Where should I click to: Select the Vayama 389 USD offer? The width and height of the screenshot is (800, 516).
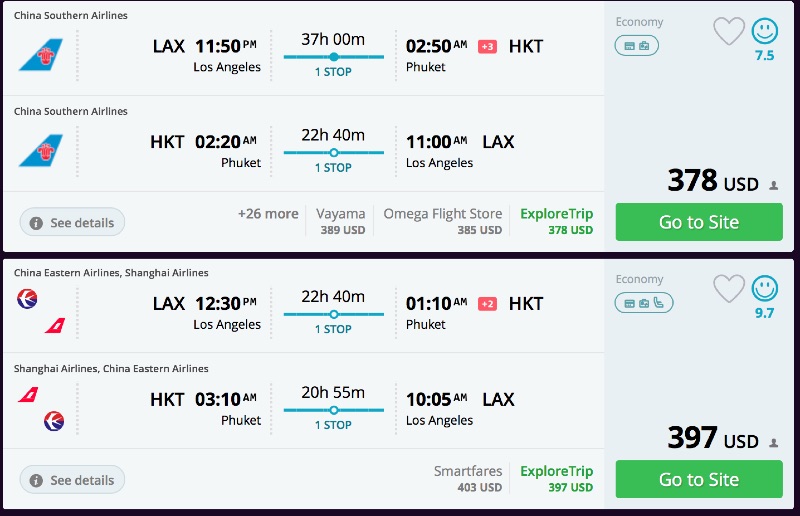pyautogui.click(x=341, y=221)
